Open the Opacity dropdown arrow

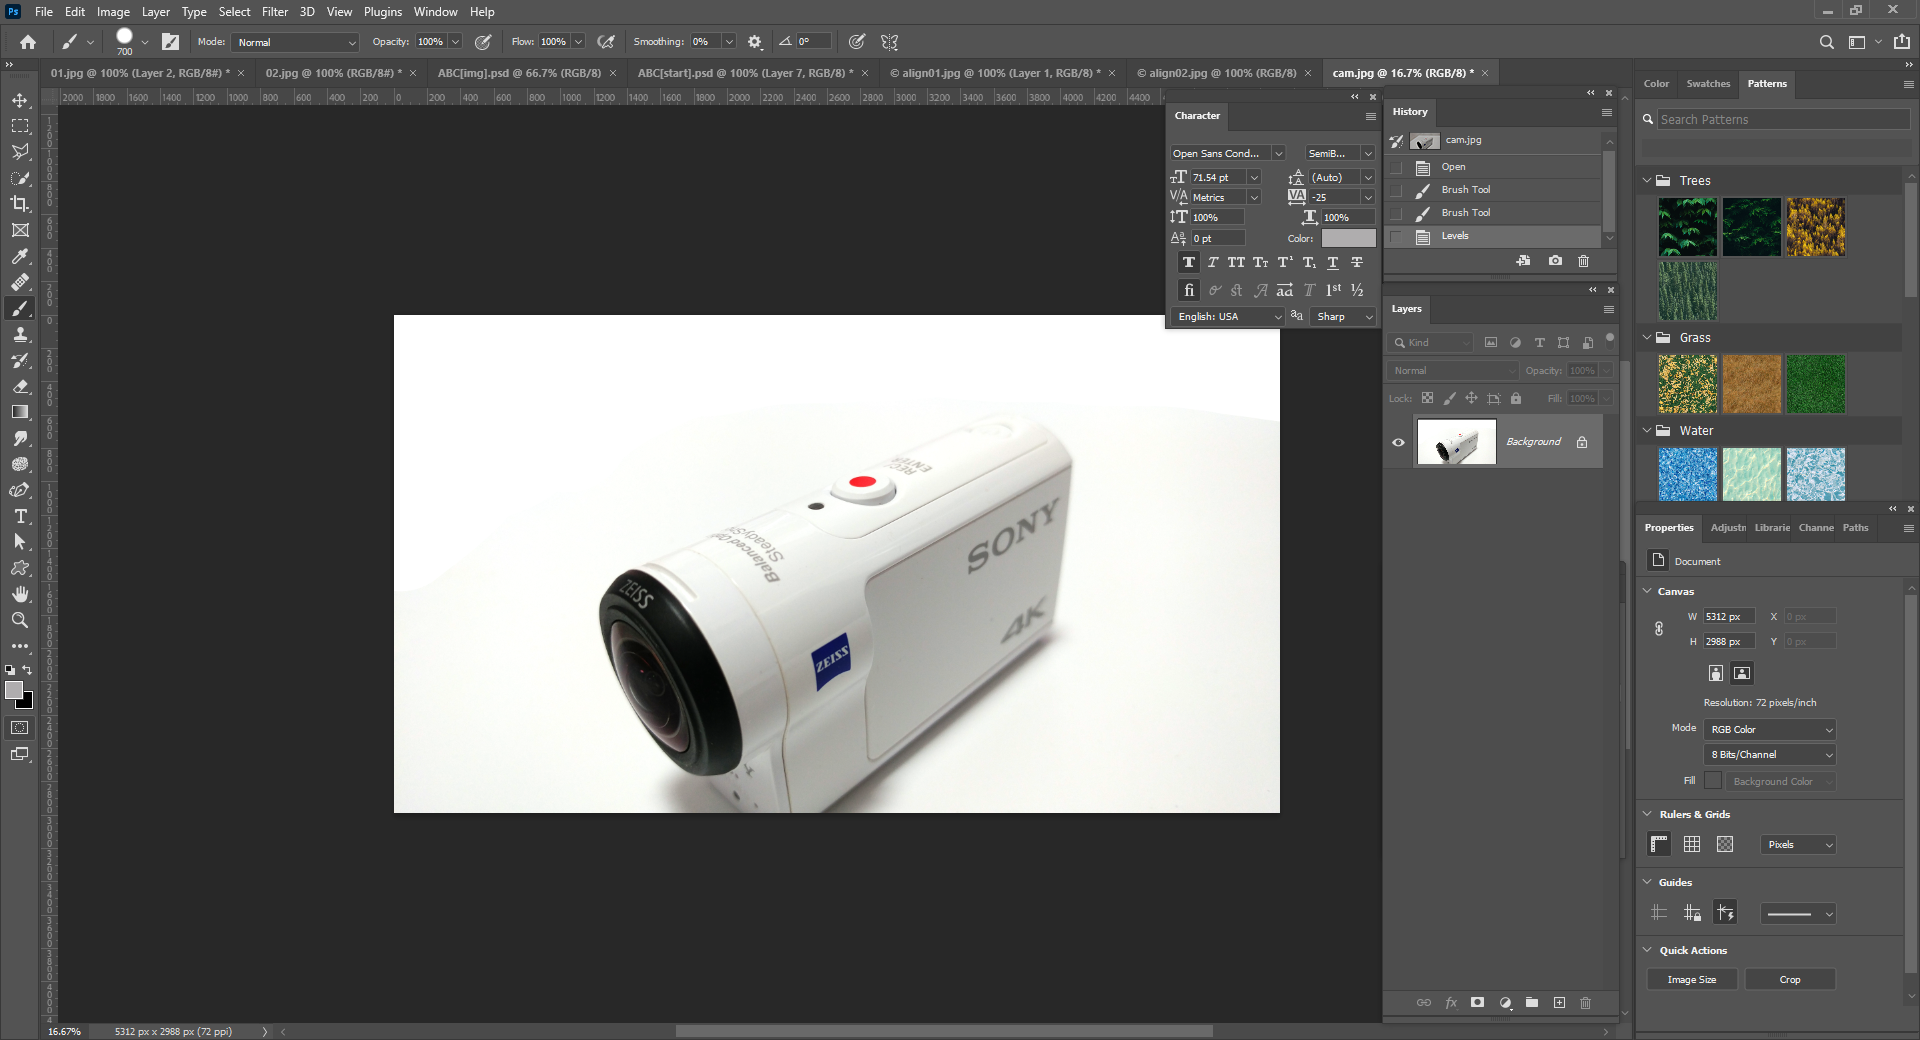[455, 42]
